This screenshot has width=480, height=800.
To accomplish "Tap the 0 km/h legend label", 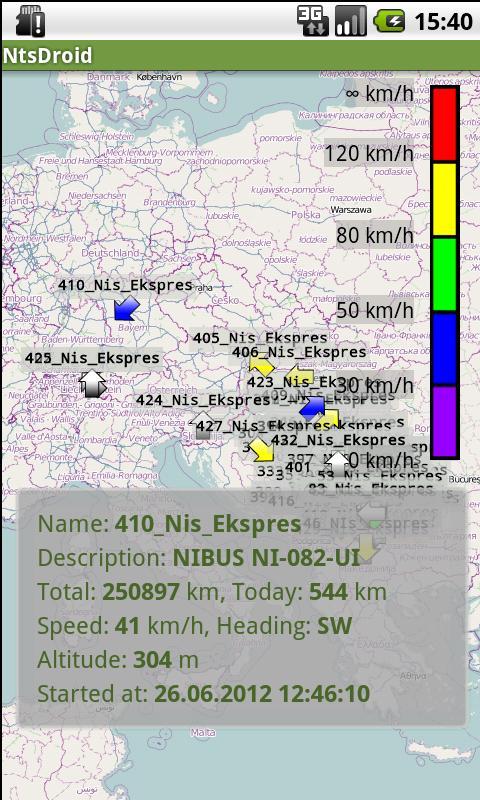I will tap(383, 461).
